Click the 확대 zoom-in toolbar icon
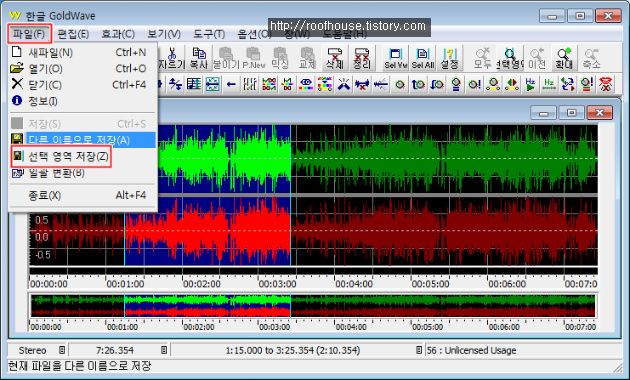The width and height of the screenshot is (630, 380). 564,58
